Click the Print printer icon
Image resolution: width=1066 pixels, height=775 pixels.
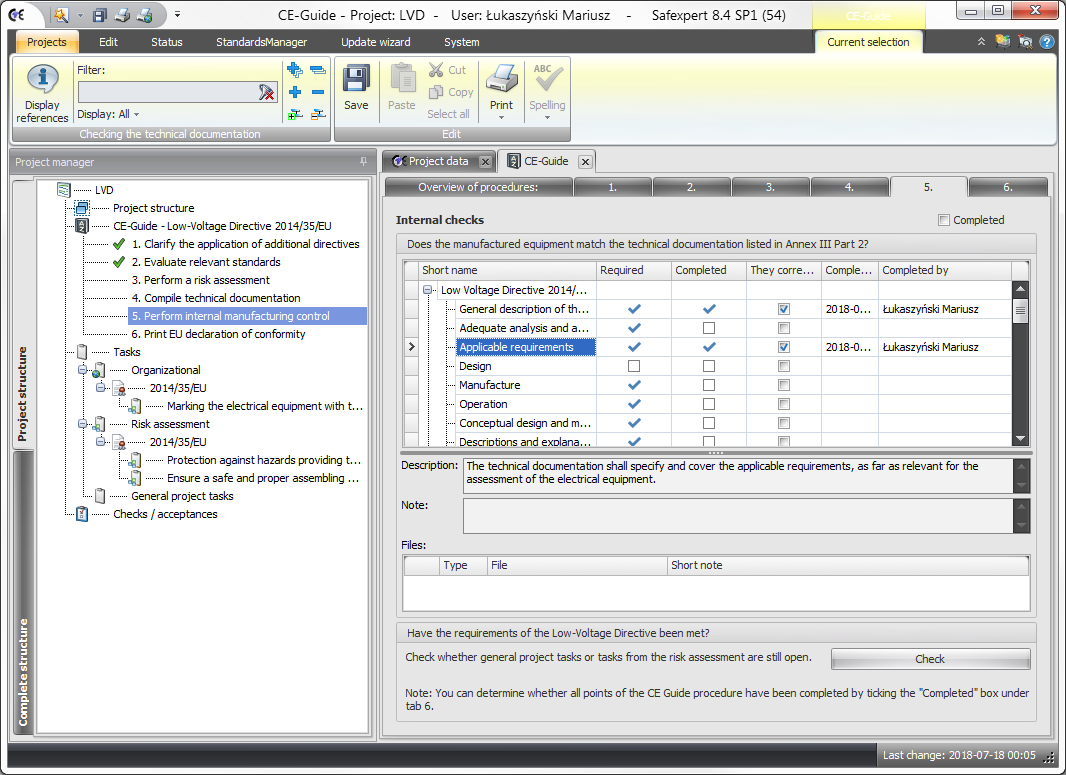[501, 80]
